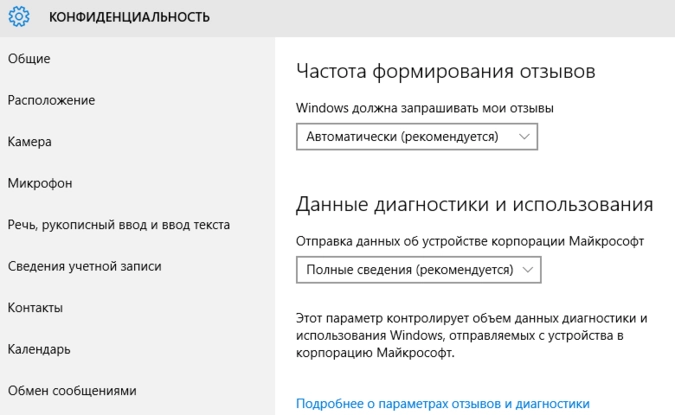Switch to the Контакты section
The height and width of the screenshot is (415, 675).
[x=35, y=307]
